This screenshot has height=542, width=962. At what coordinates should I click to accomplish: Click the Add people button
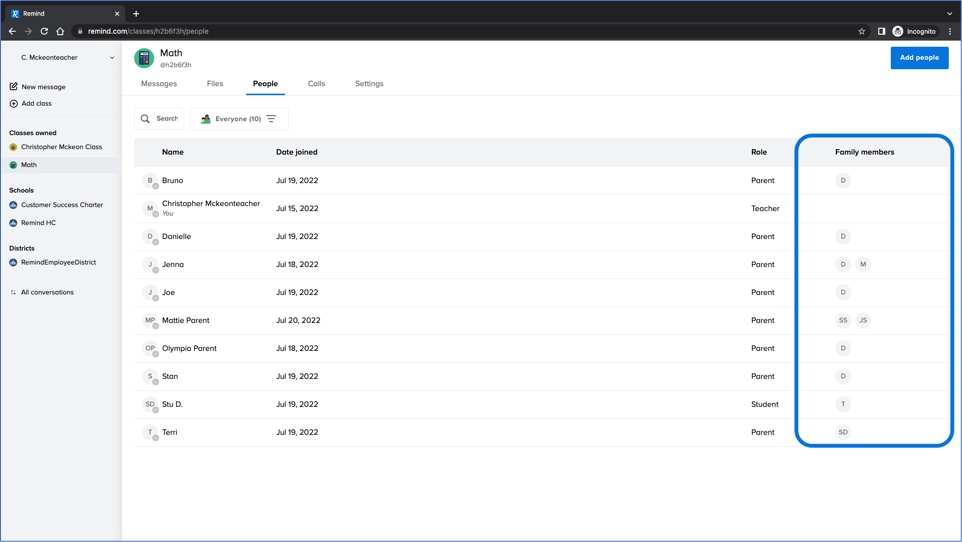click(x=919, y=58)
